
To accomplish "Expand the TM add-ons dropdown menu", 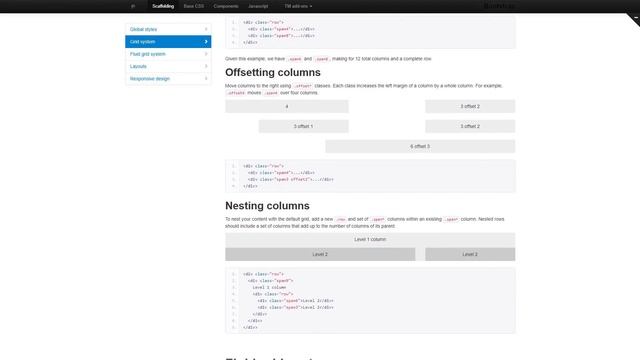I will pos(298,6).
